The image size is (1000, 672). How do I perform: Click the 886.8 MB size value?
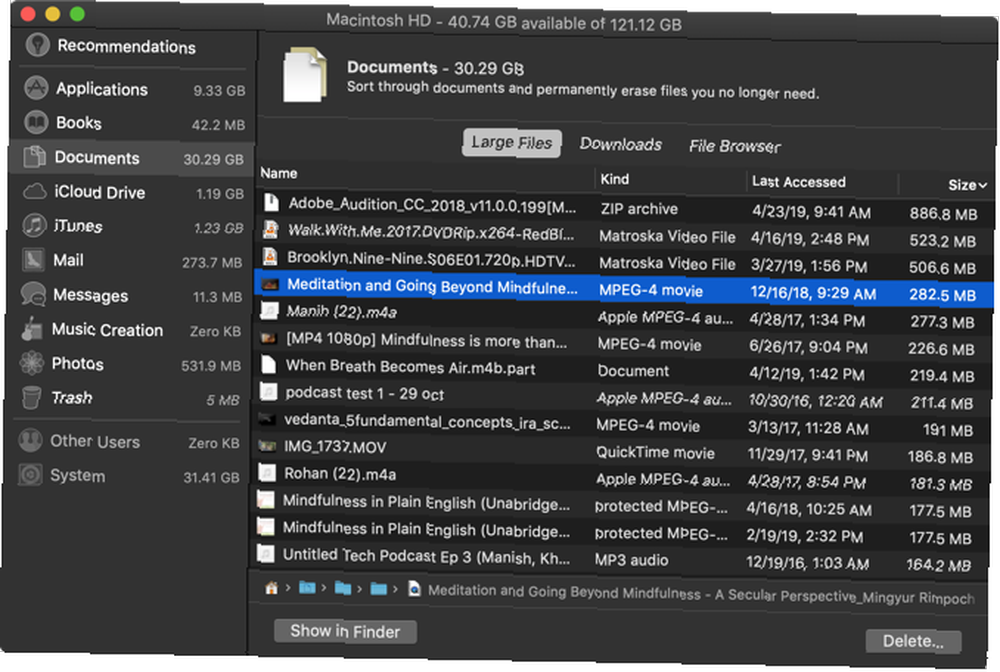tap(943, 214)
